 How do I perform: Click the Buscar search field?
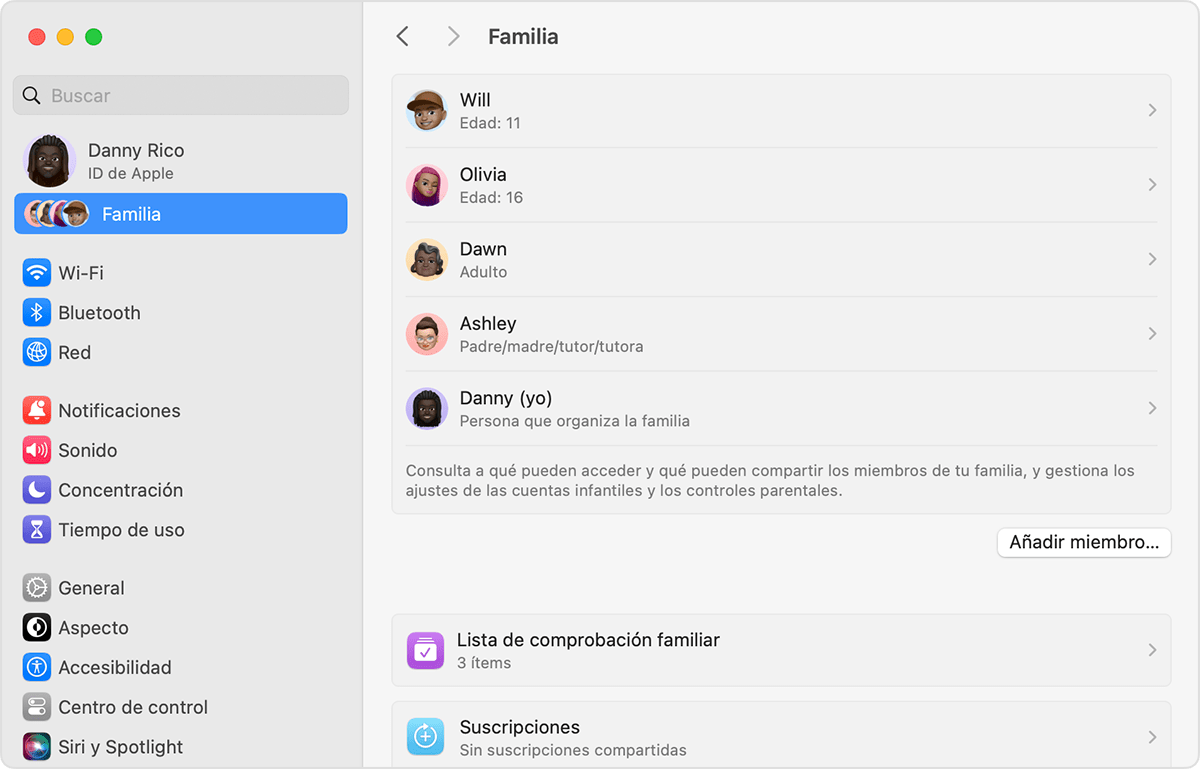180,95
